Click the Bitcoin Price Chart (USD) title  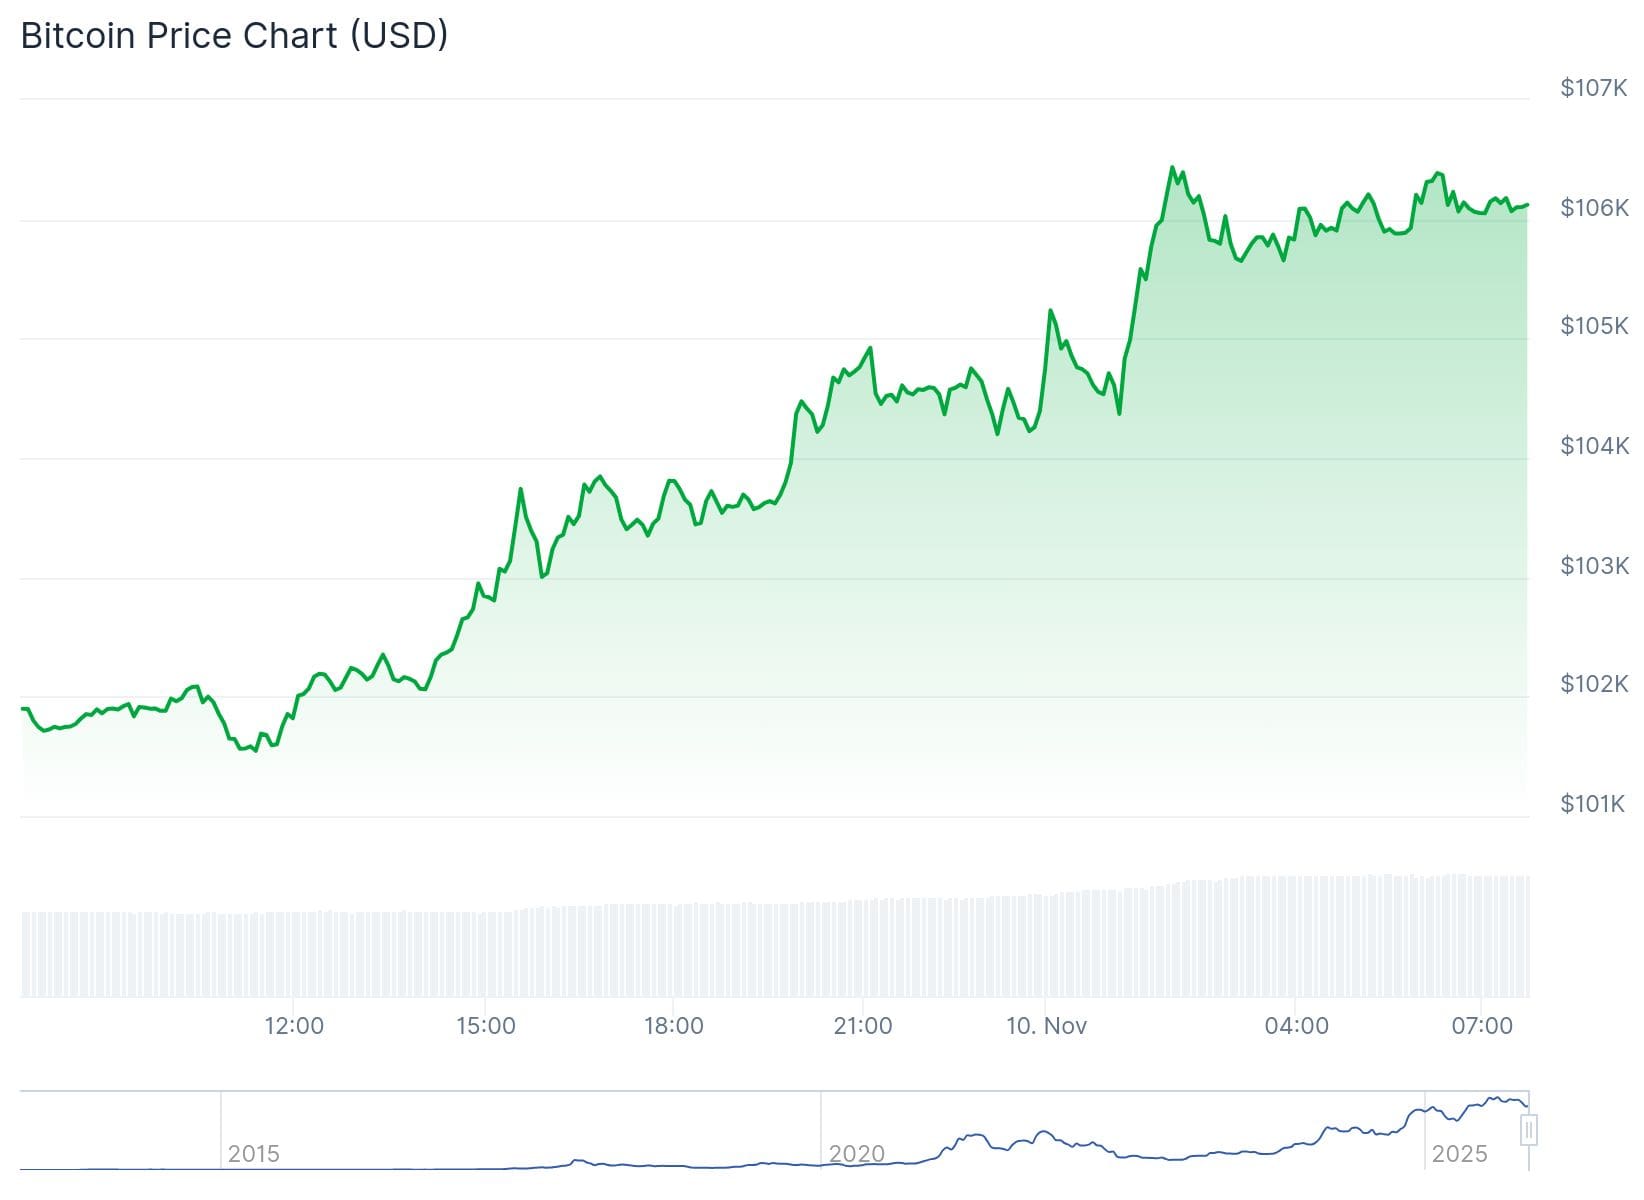pos(234,36)
